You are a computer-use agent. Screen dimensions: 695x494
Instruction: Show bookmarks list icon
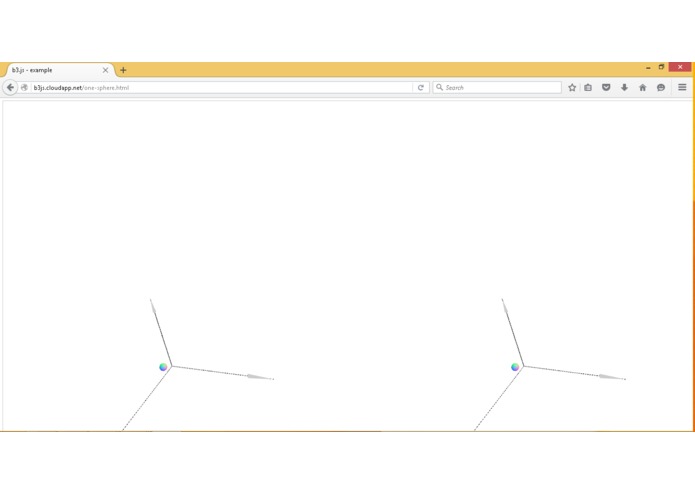pyautogui.click(x=588, y=88)
